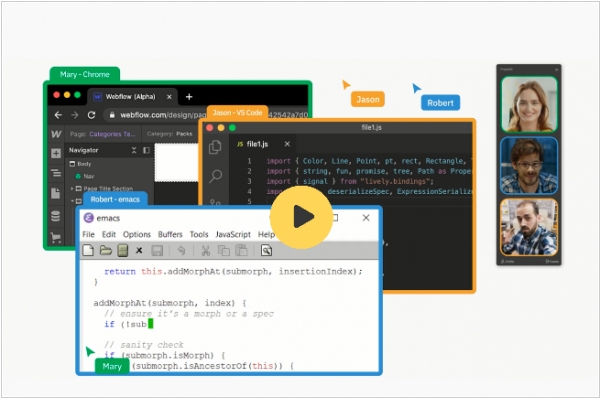Pin the Navigator panel with the dock icon
Screen dimensions: 600x398
(146, 150)
